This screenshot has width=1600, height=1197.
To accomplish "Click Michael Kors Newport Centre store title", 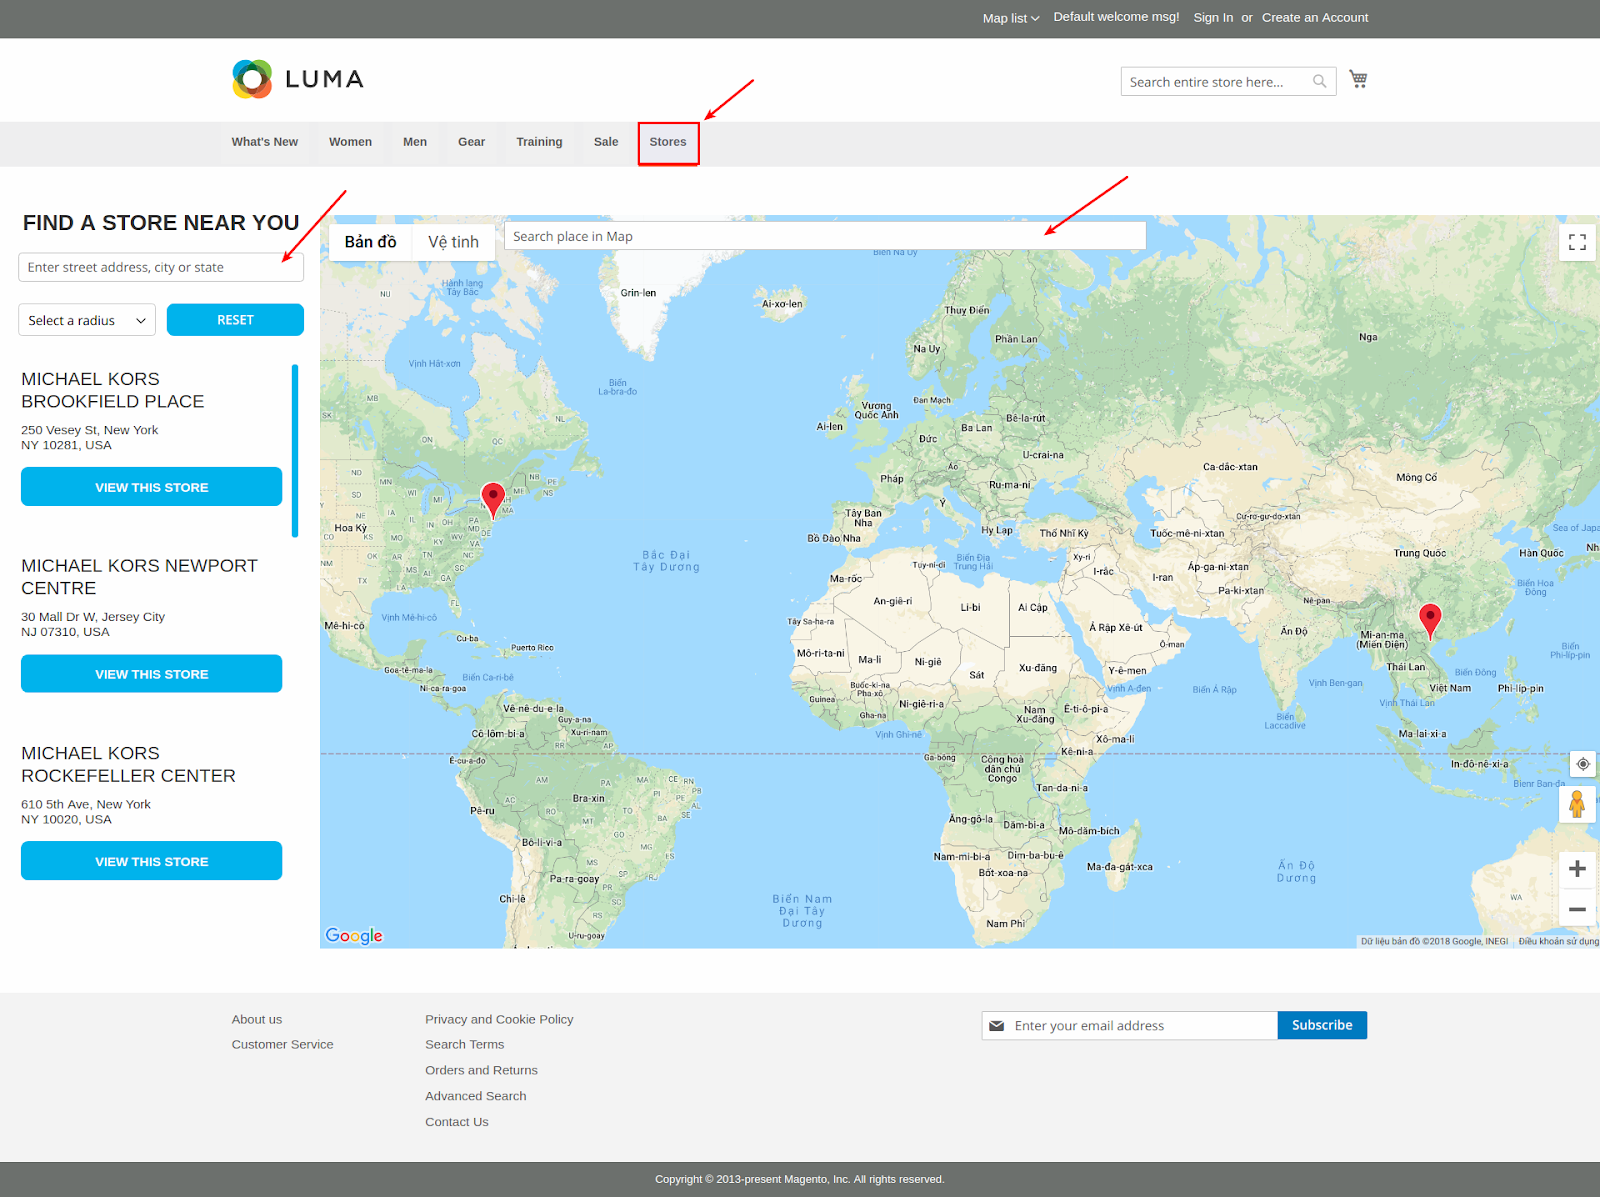I will tap(139, 577).
